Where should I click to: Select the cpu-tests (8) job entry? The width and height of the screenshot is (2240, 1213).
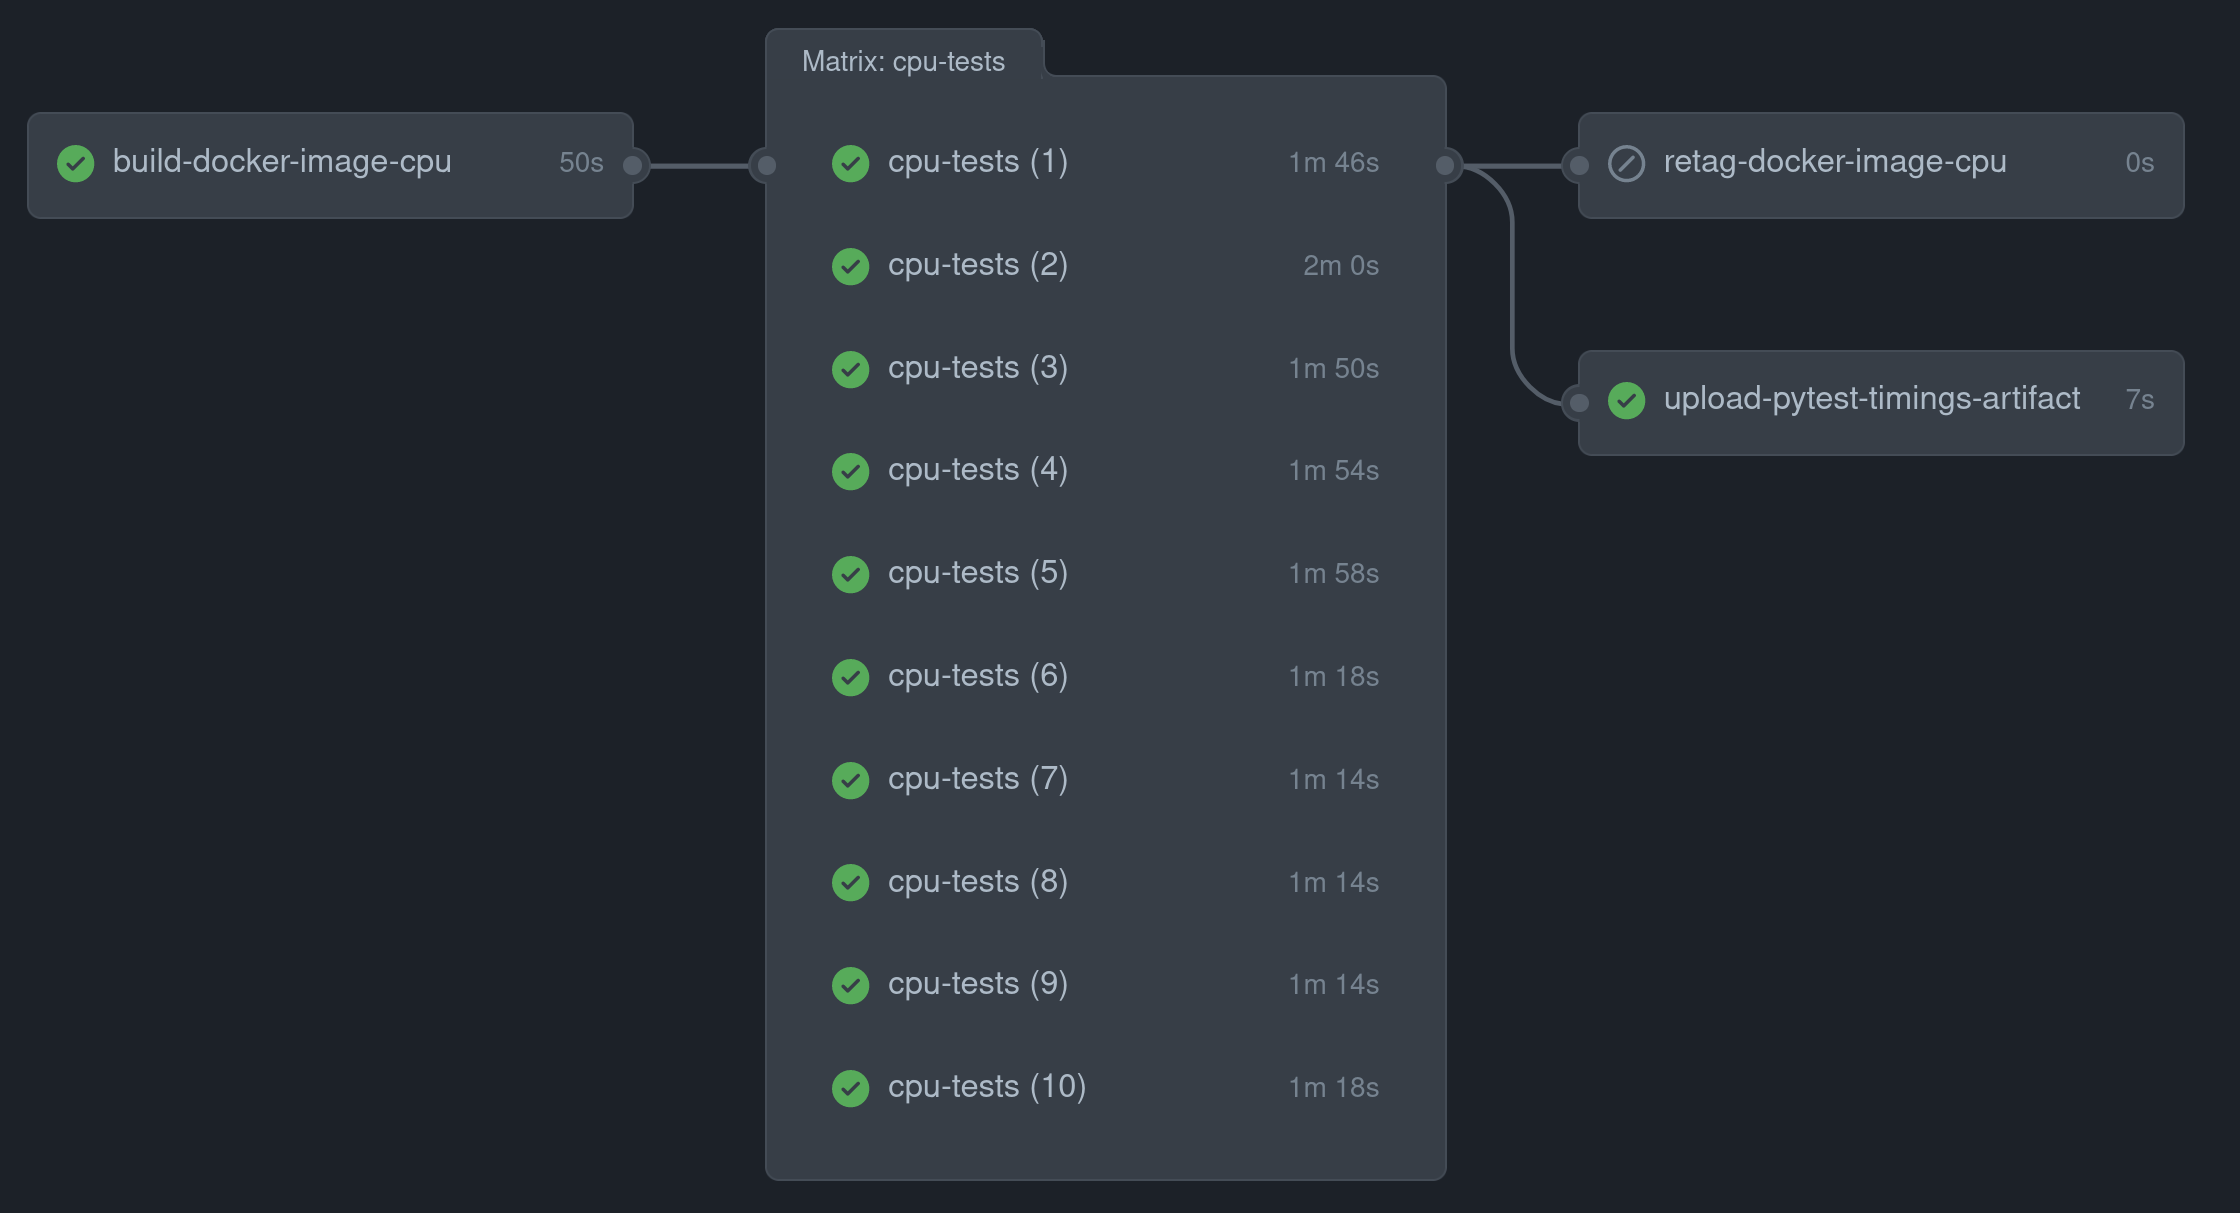pyautogui.click(x=977, y=882)
